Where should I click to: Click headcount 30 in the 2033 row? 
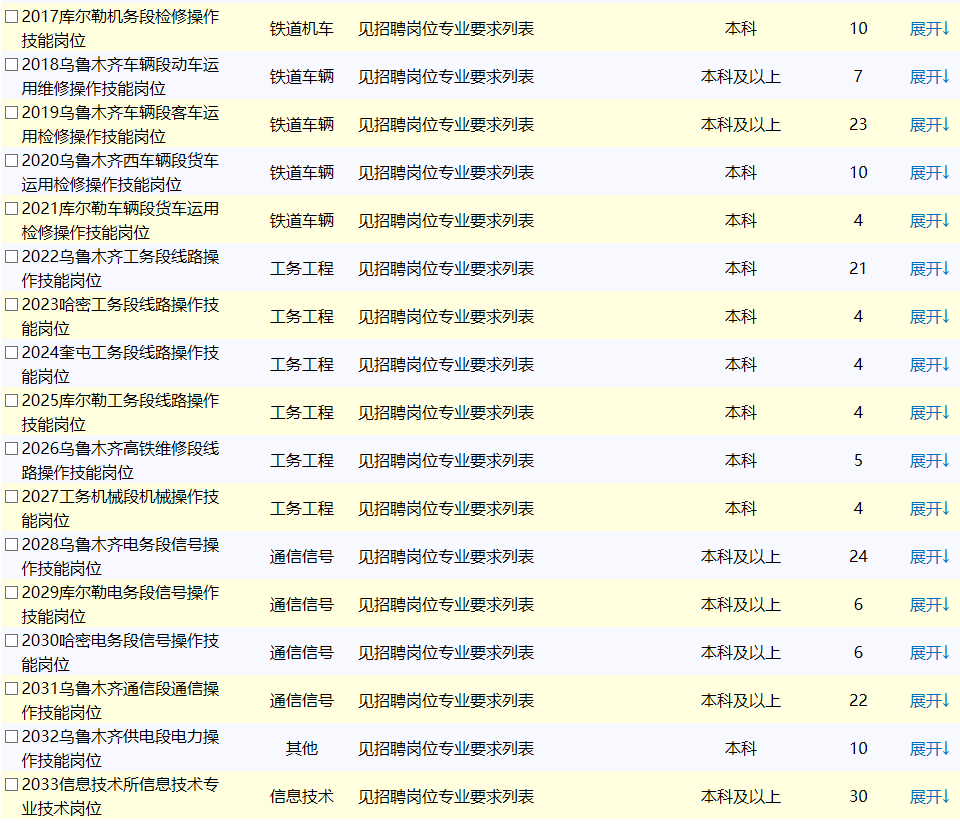tap(858, 796)
